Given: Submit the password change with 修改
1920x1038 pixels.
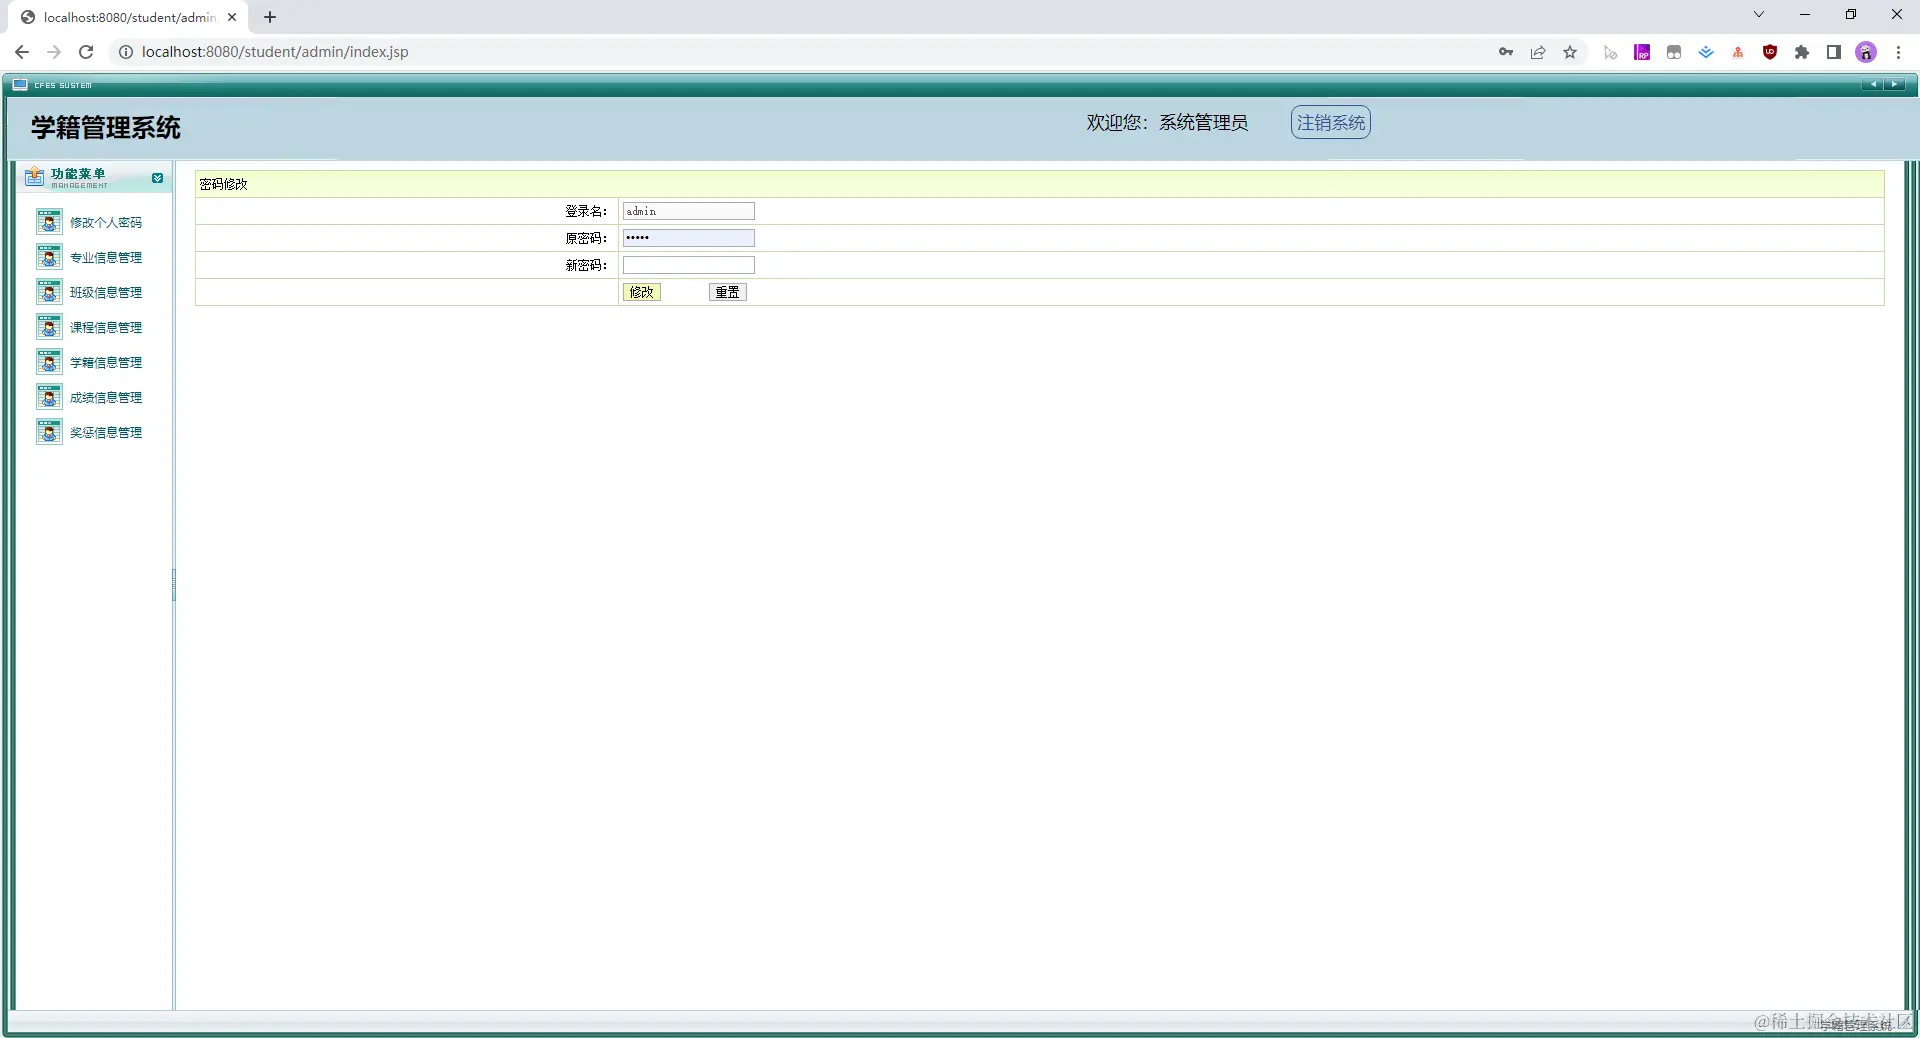Looking at the screenshot, I should pyautogui.click(x=641, y=292).
